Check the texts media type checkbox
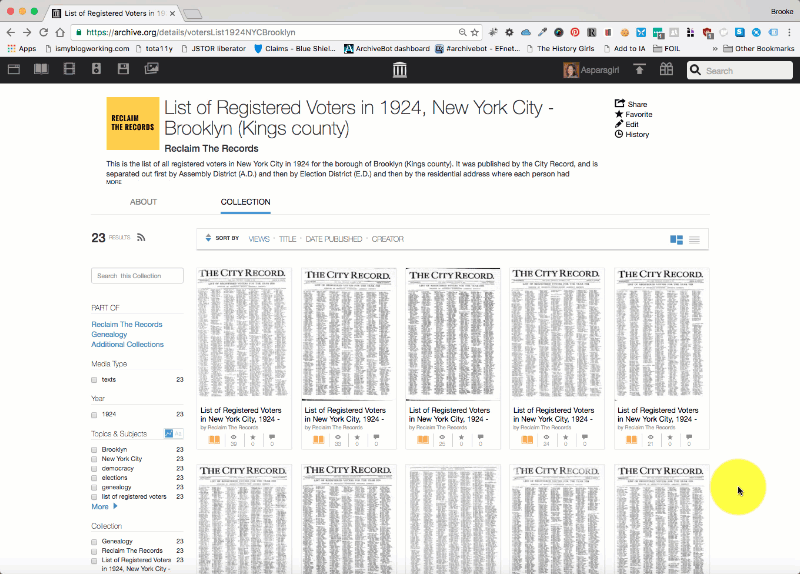Image resolution: width=800 pixels, height=574 pixels. [94, 380]
